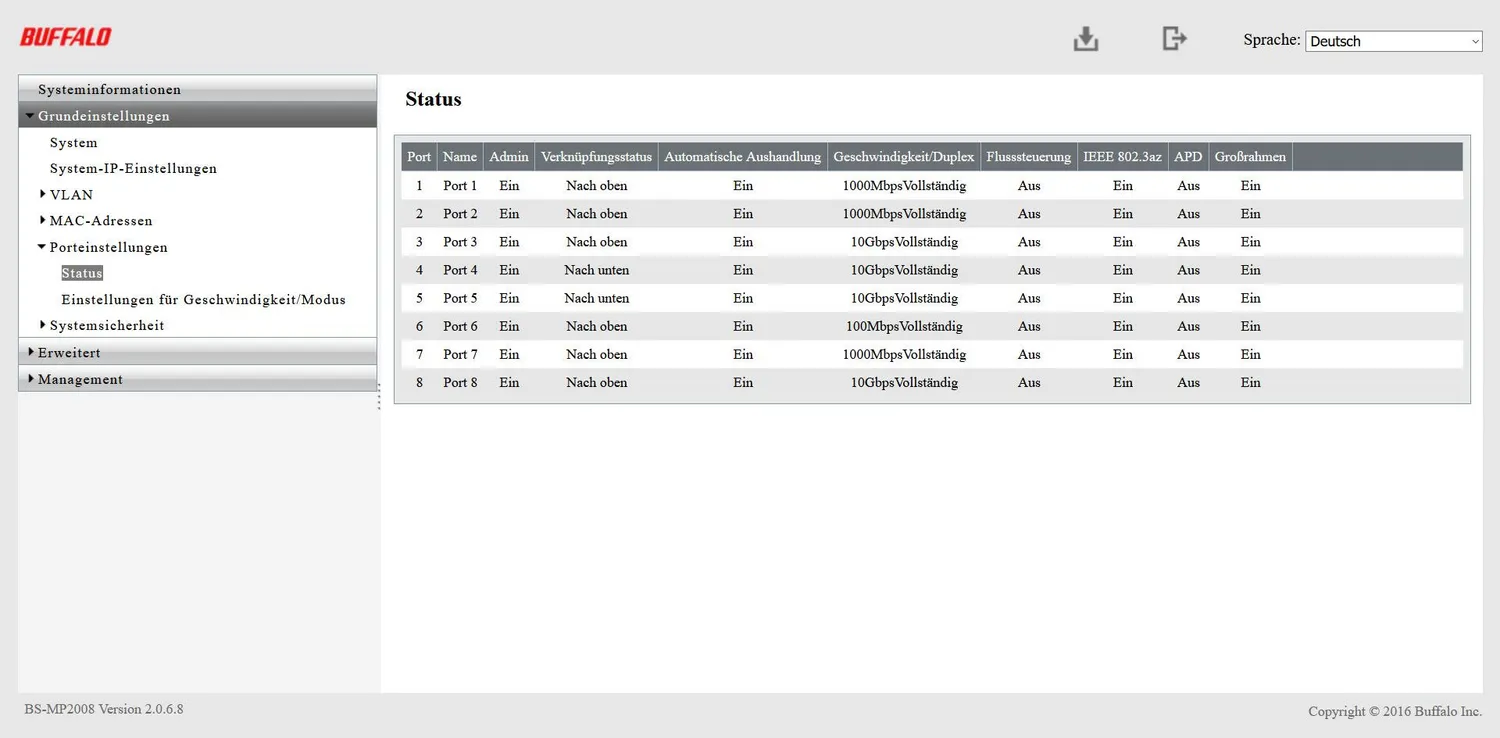Viewport: 1500px width, 738px height.
Task: Click the Port column header
Action: pos(419,157)
